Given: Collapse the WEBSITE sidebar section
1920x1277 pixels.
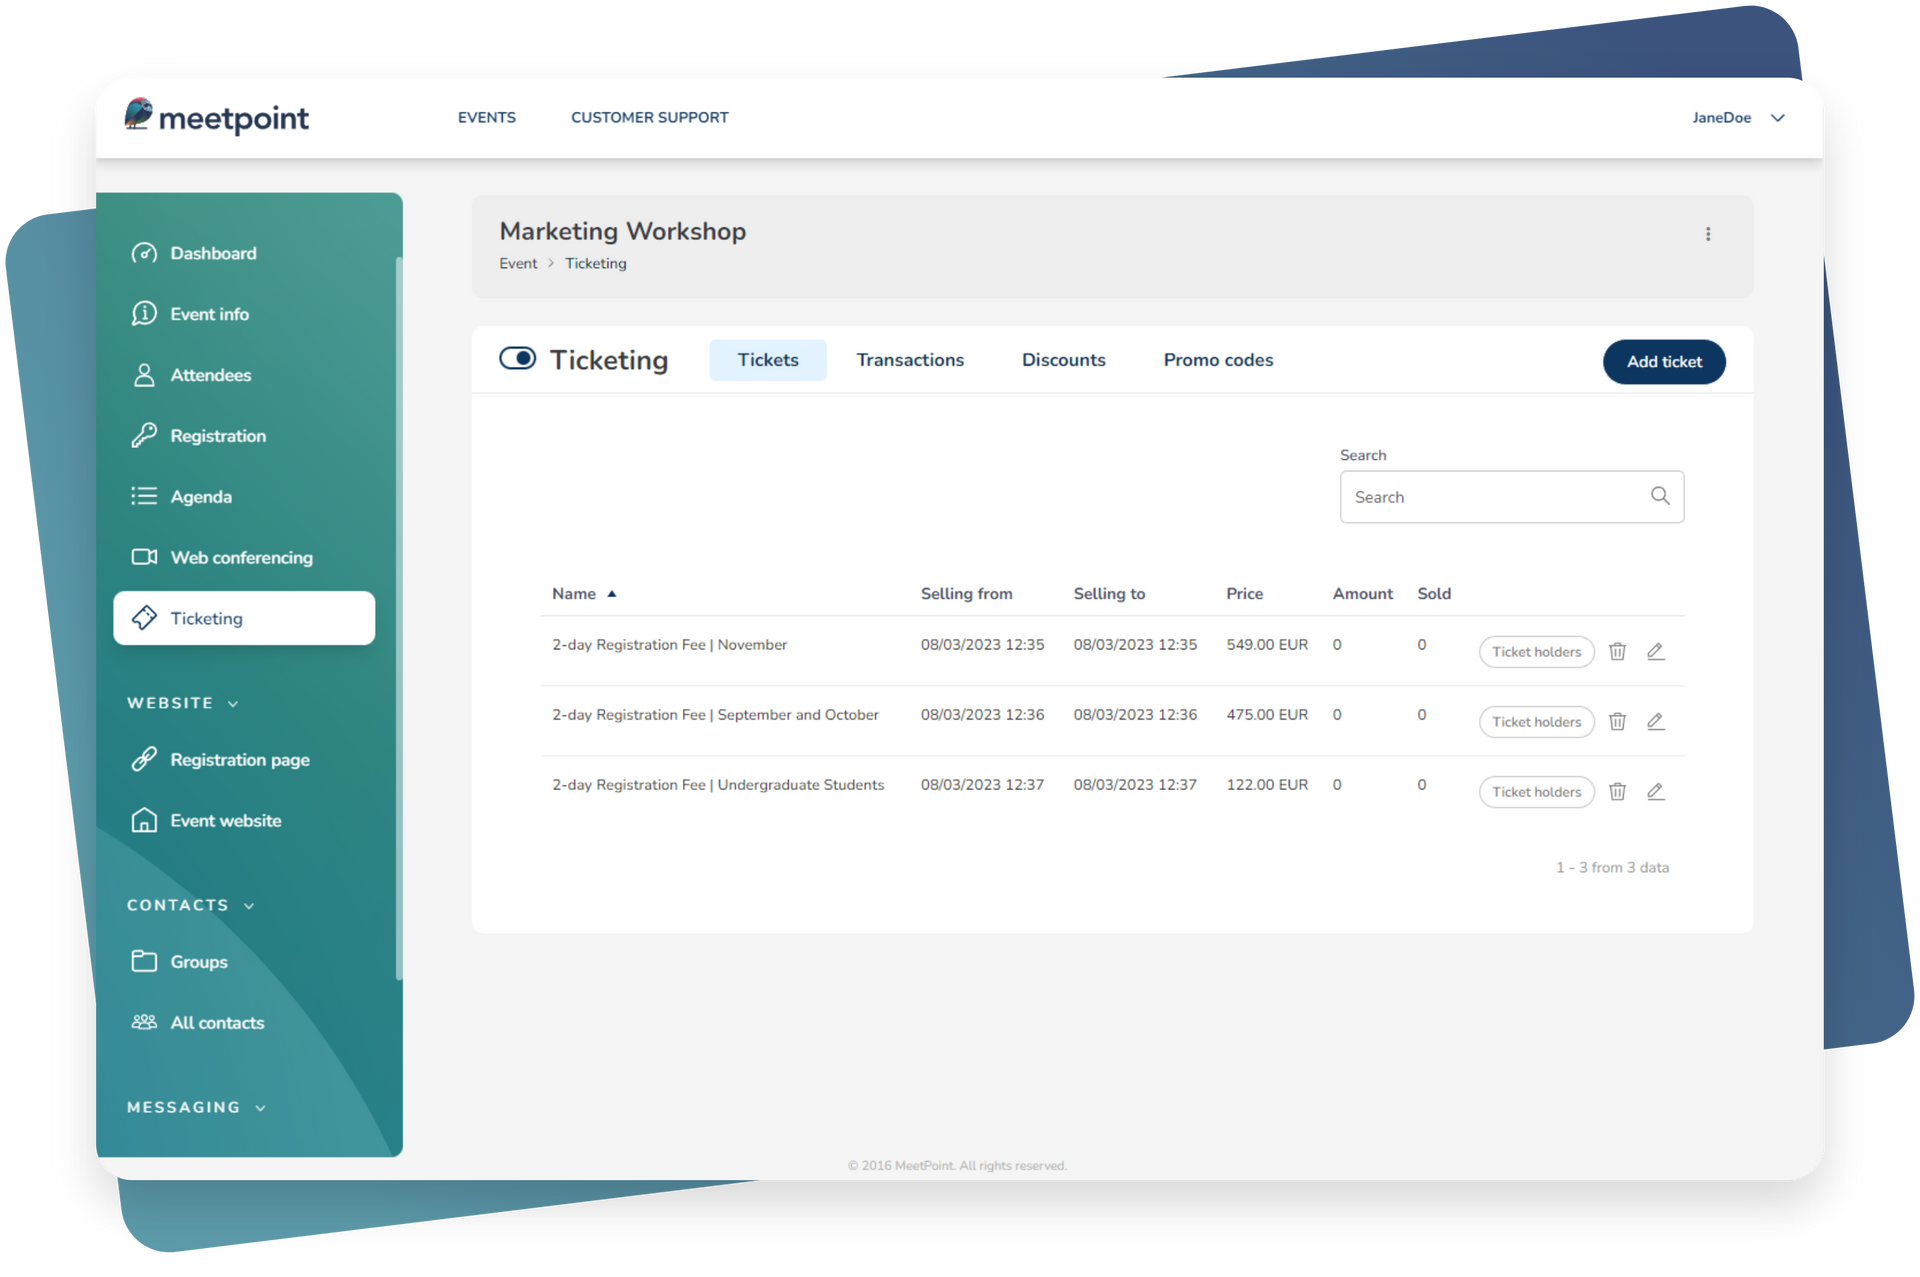Looking at the screenshot, I should point(233,704).
